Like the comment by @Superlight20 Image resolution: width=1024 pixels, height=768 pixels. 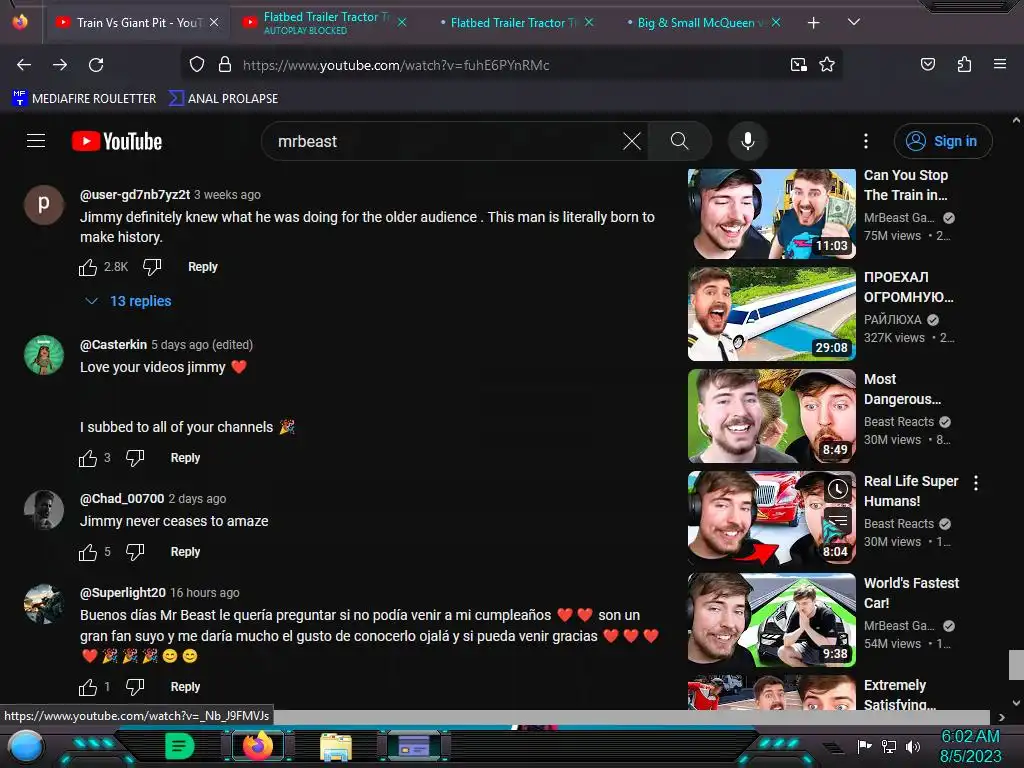coord(88,687)
